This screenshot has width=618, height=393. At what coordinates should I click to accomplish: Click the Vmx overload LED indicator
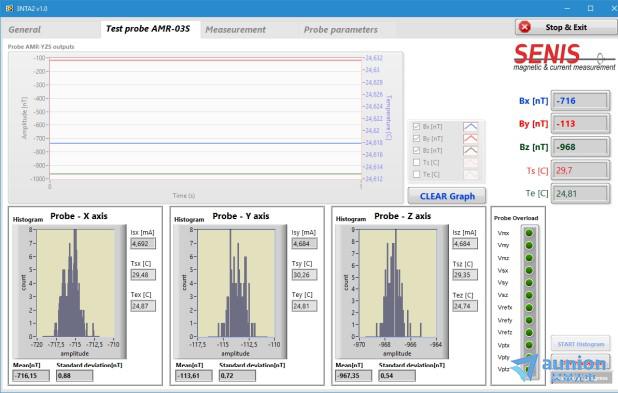529,233
